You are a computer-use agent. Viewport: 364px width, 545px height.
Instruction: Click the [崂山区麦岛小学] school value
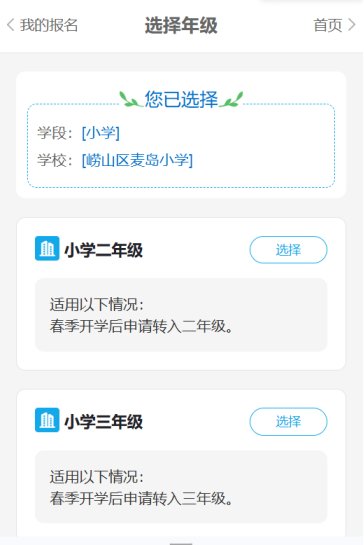point(137,160)
